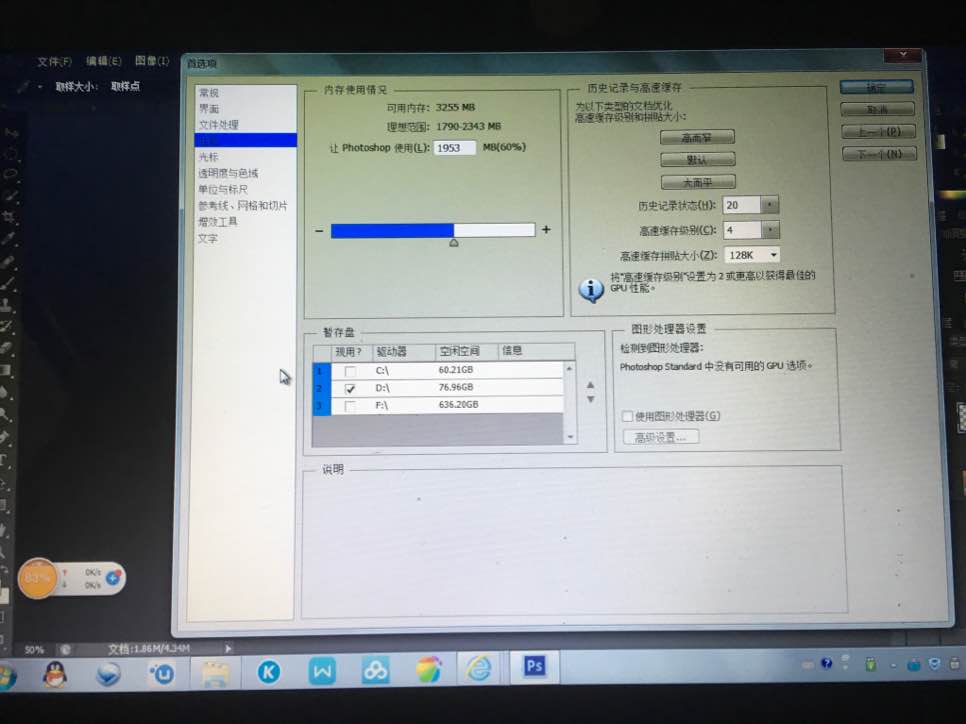Enable F:\ as scratch disk
The width and height of the screenshot is (966, 724).
point(350,405)
